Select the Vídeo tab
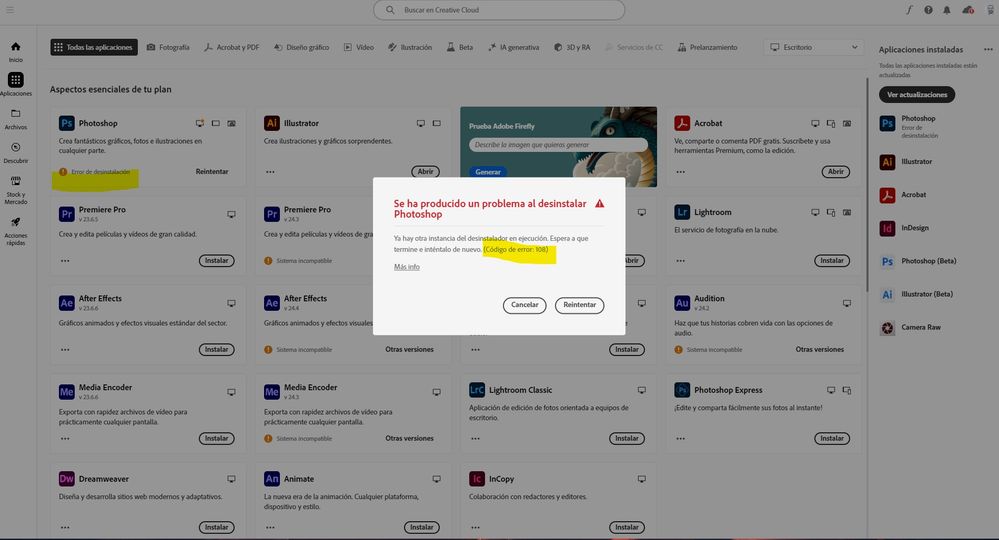 (x=359, y=47)
